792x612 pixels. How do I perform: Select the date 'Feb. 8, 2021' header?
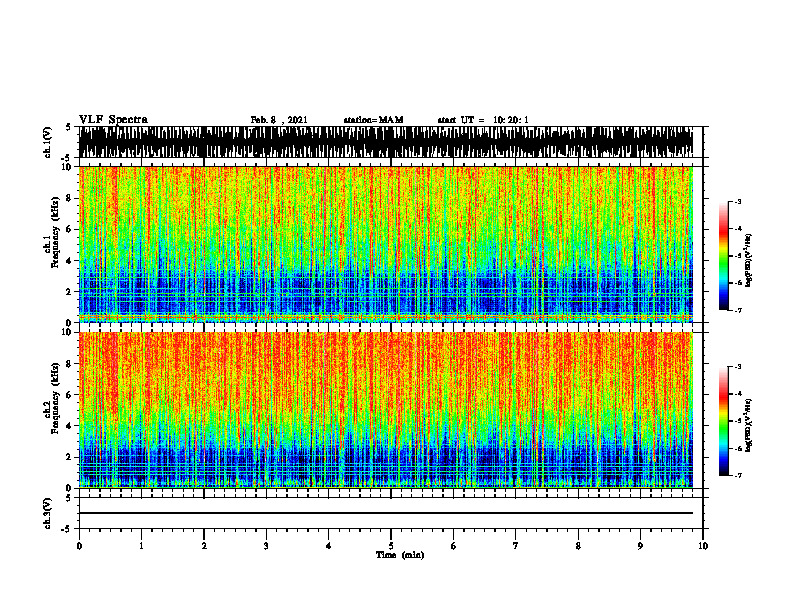(x=279, y=120)
